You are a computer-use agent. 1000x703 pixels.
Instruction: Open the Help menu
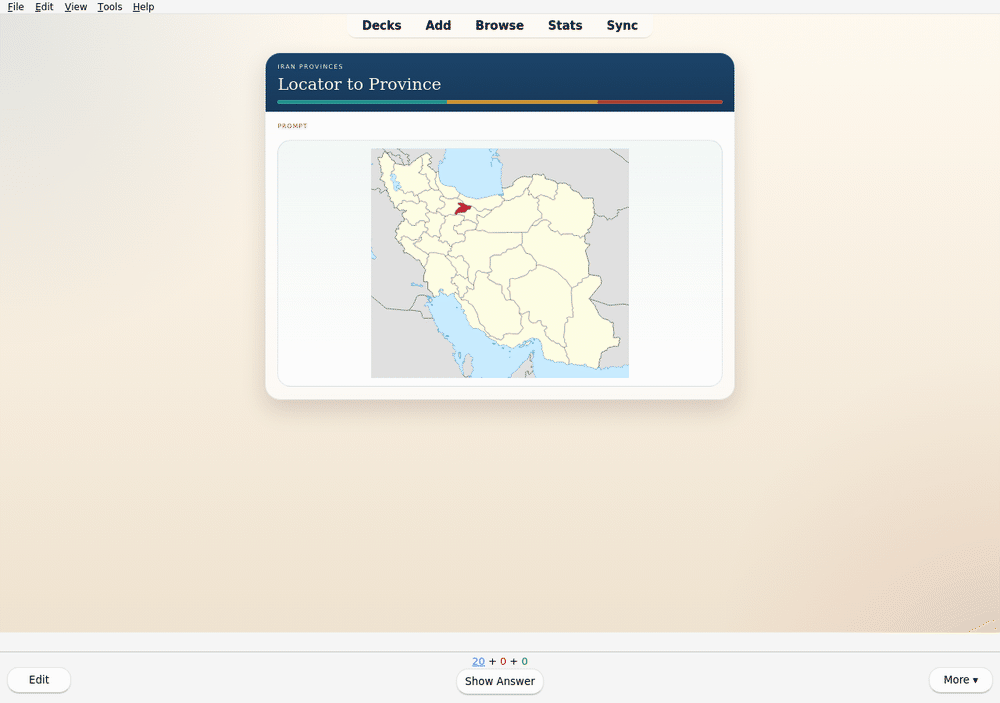coord(143,6)
